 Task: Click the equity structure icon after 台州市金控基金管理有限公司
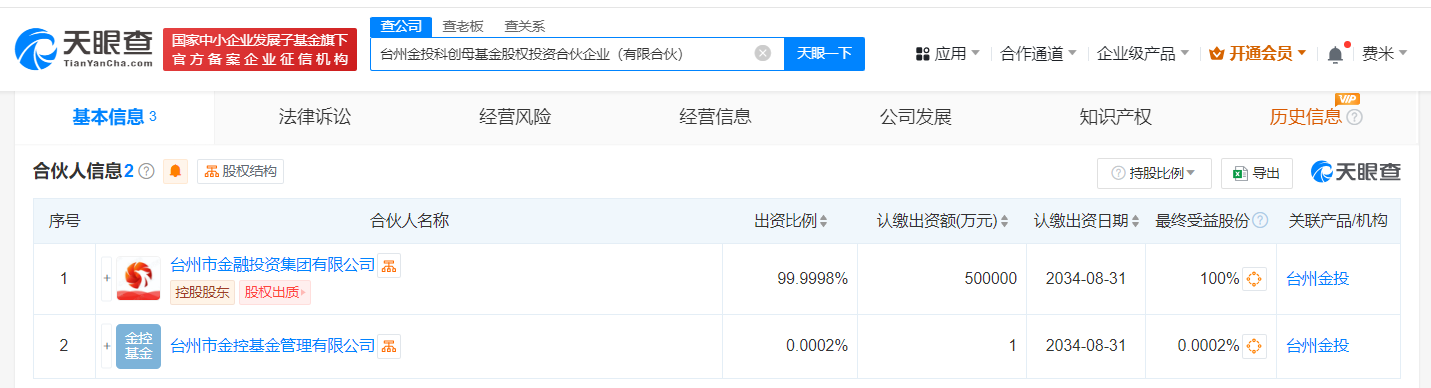(389, 346)
